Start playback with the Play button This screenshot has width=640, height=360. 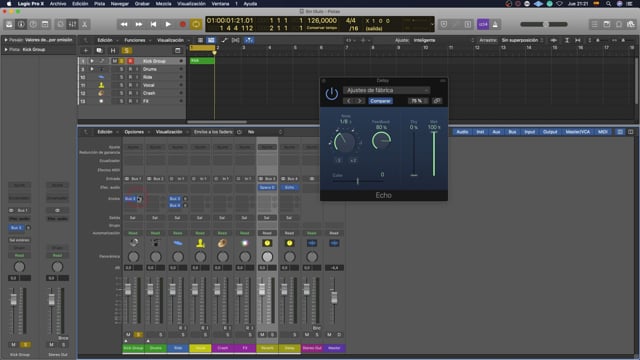tap(168, 24)
